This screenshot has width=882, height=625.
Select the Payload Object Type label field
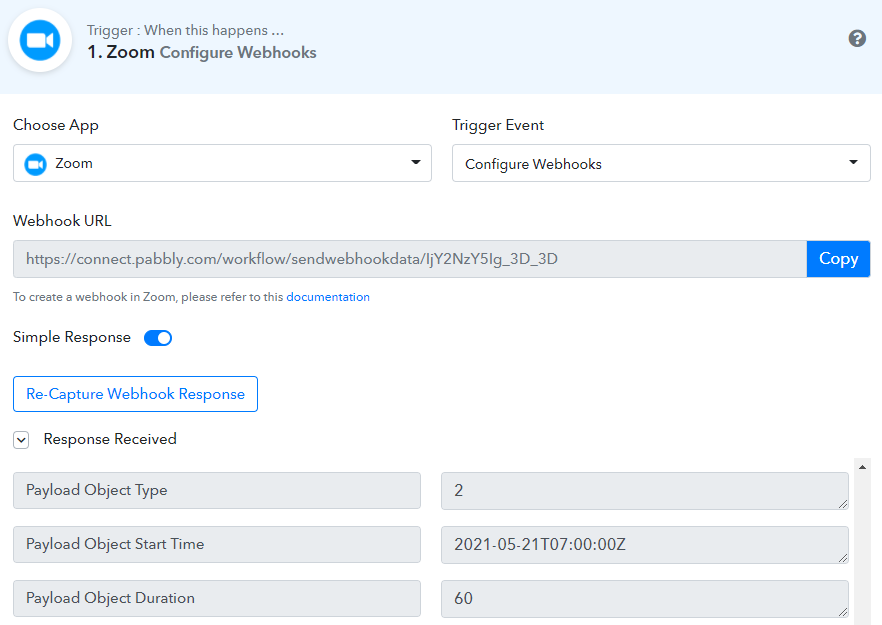[217, 491]
